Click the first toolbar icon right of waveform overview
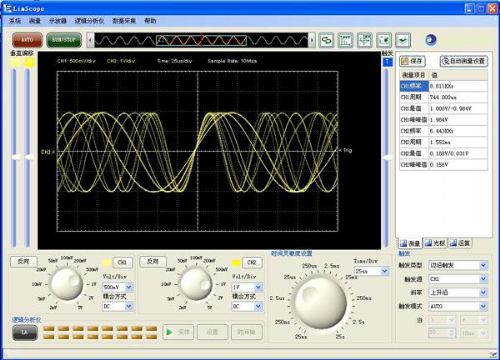The width and height of the screenshot is (500, 360). pos(326,40)
